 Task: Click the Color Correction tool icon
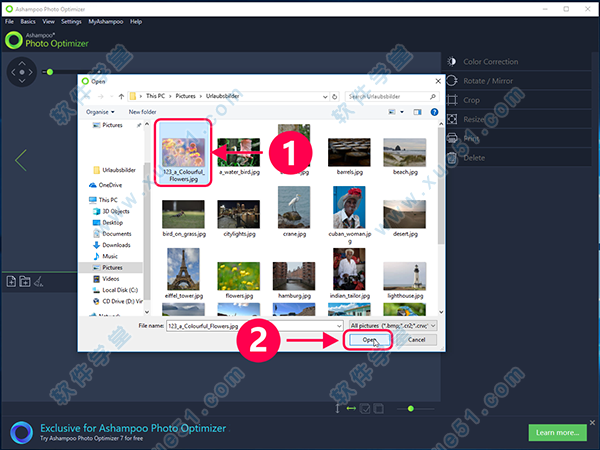(451, 62)
